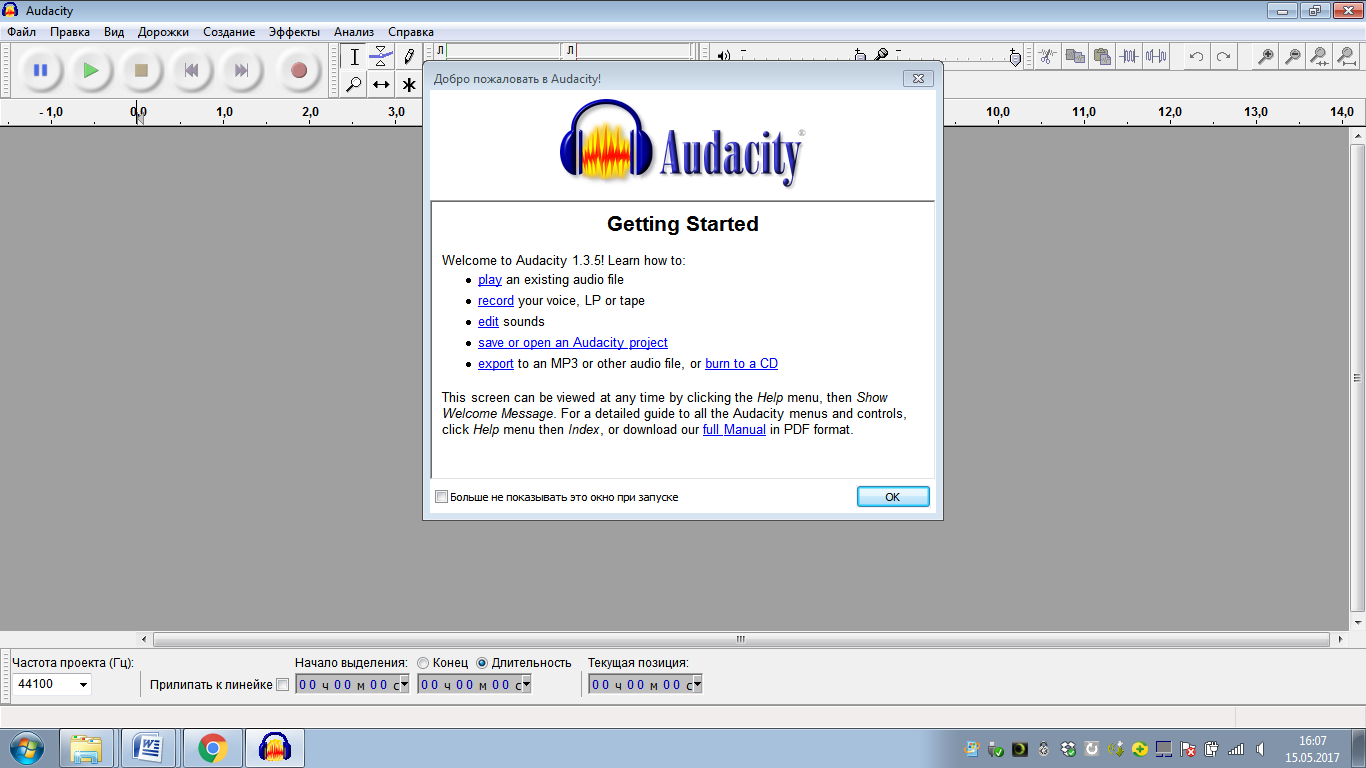Follow the 'burn to a CD' link
The image size is (1366, 768).
741,364
